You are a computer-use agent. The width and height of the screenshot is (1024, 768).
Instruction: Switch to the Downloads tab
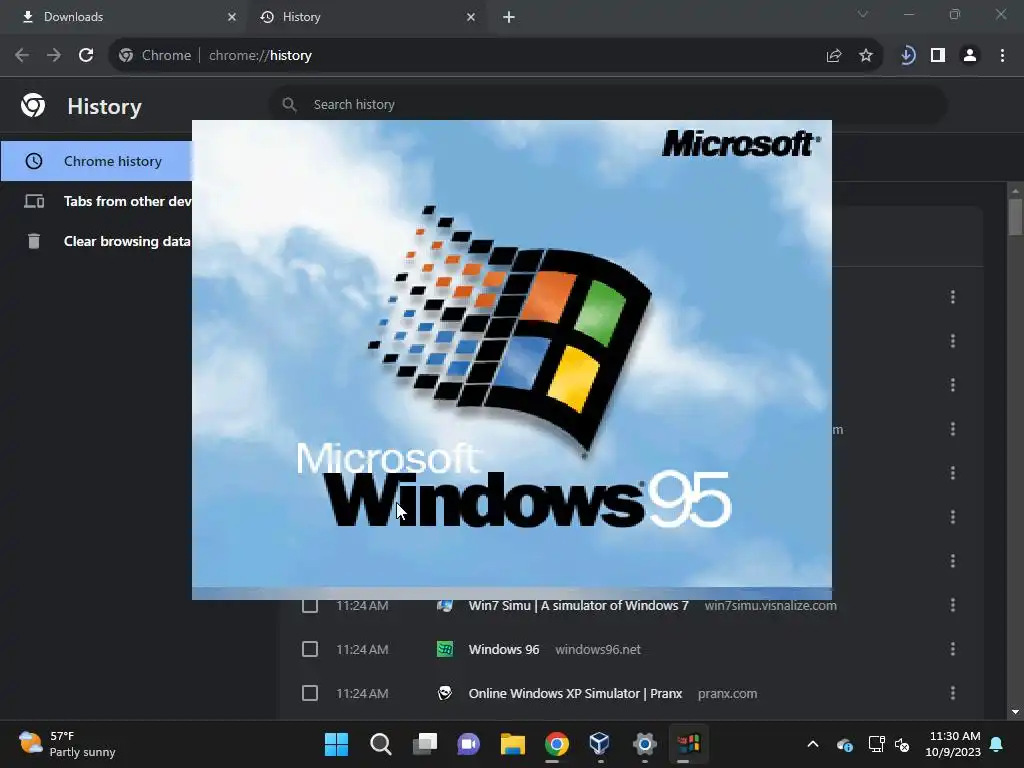[x=123, y=17]
